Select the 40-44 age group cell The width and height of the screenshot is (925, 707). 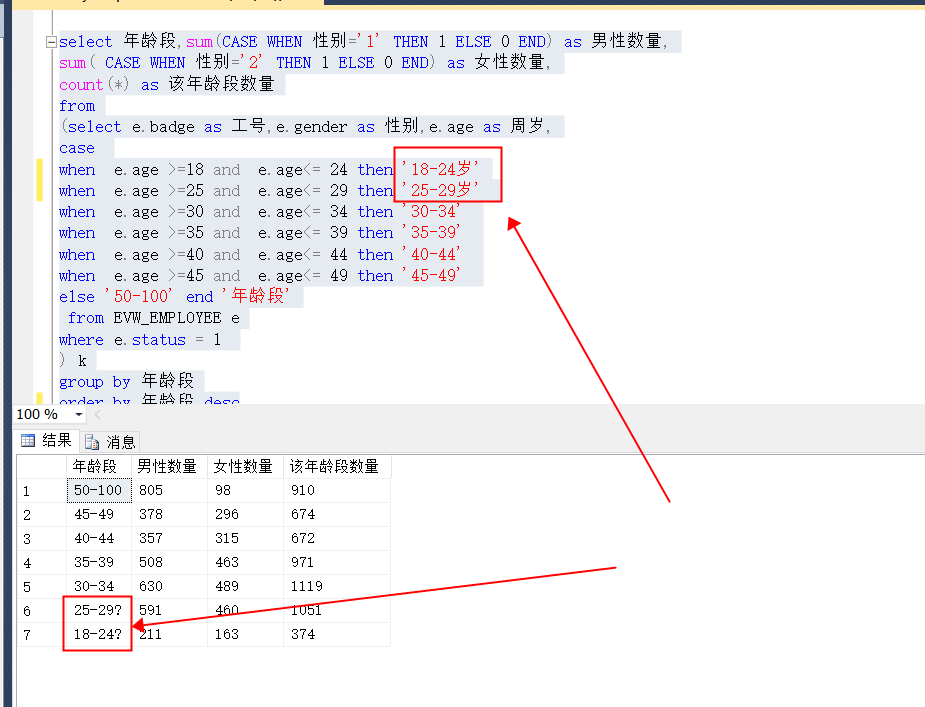point(99,538)
